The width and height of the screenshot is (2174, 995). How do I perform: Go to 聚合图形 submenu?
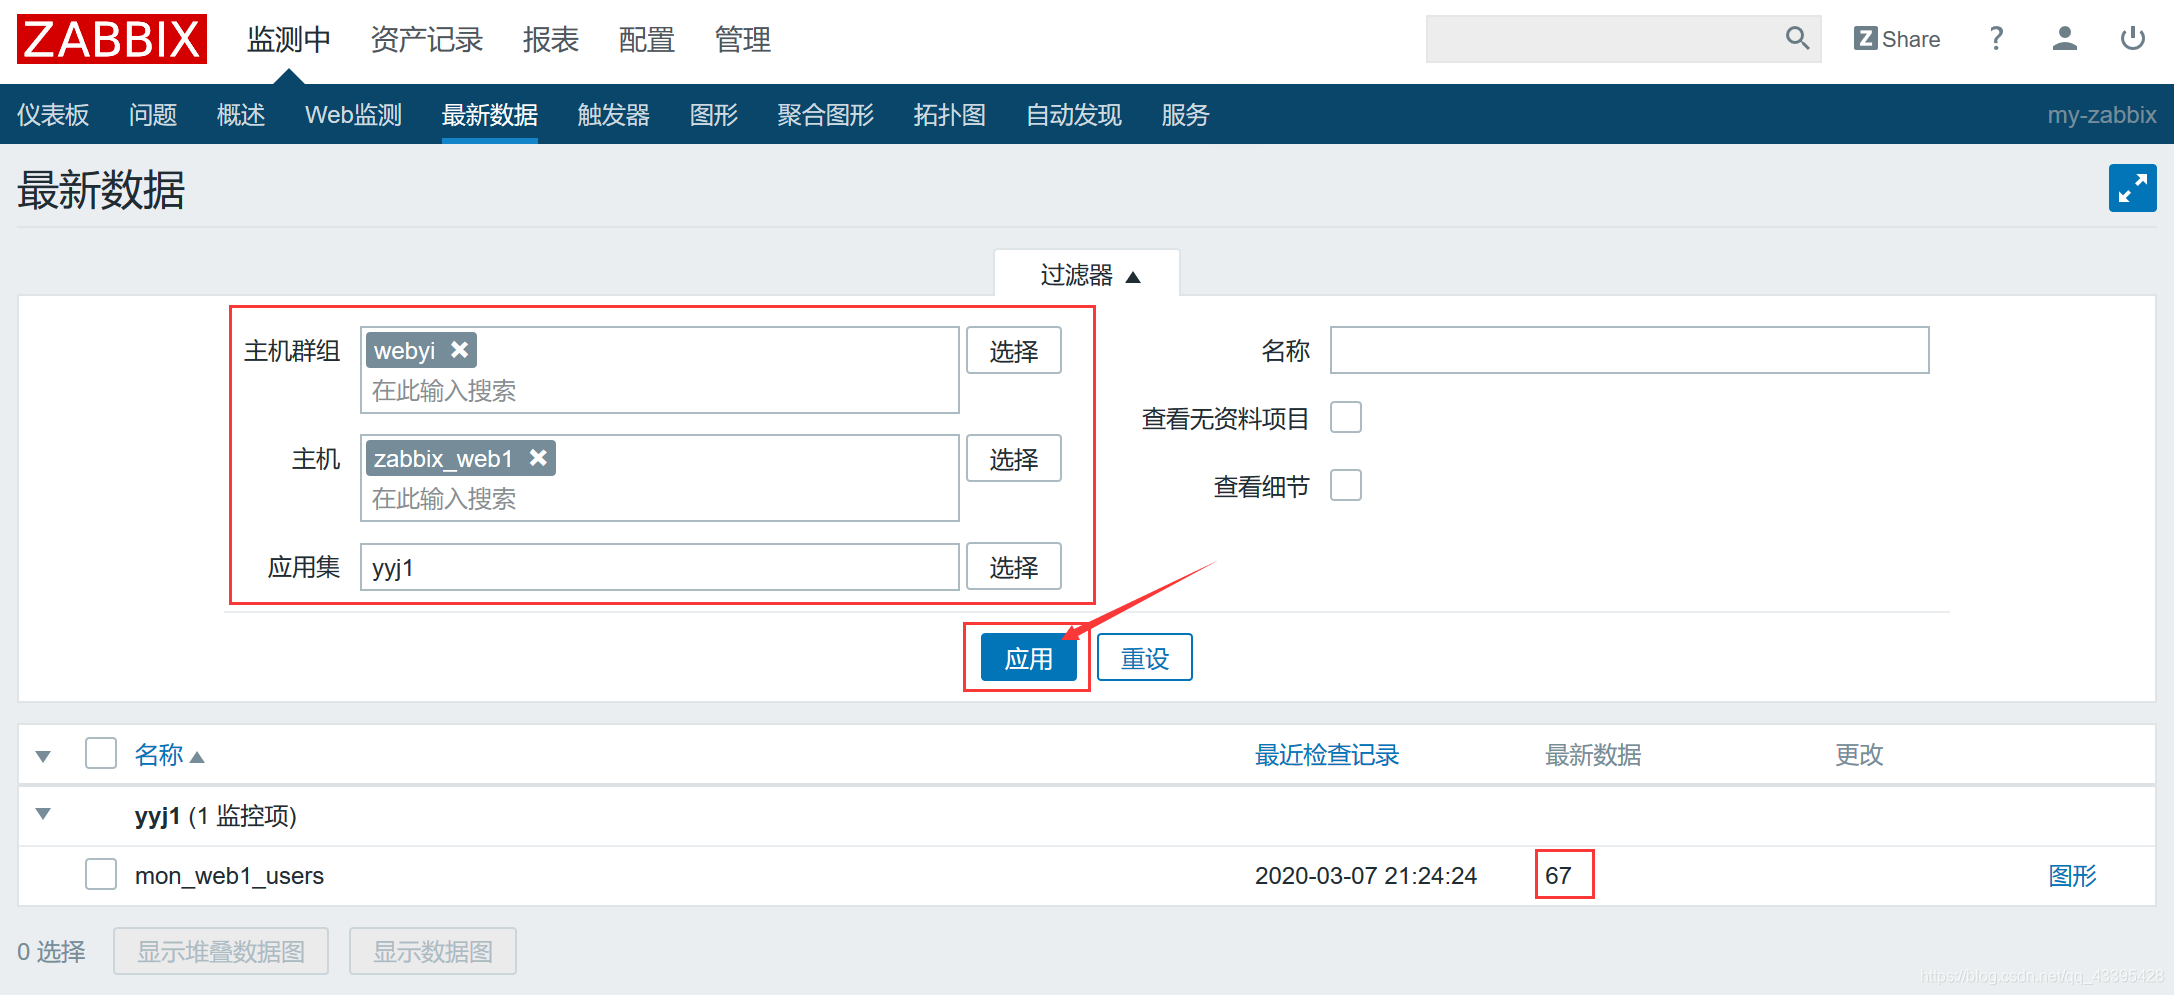[x=826, y=115]
